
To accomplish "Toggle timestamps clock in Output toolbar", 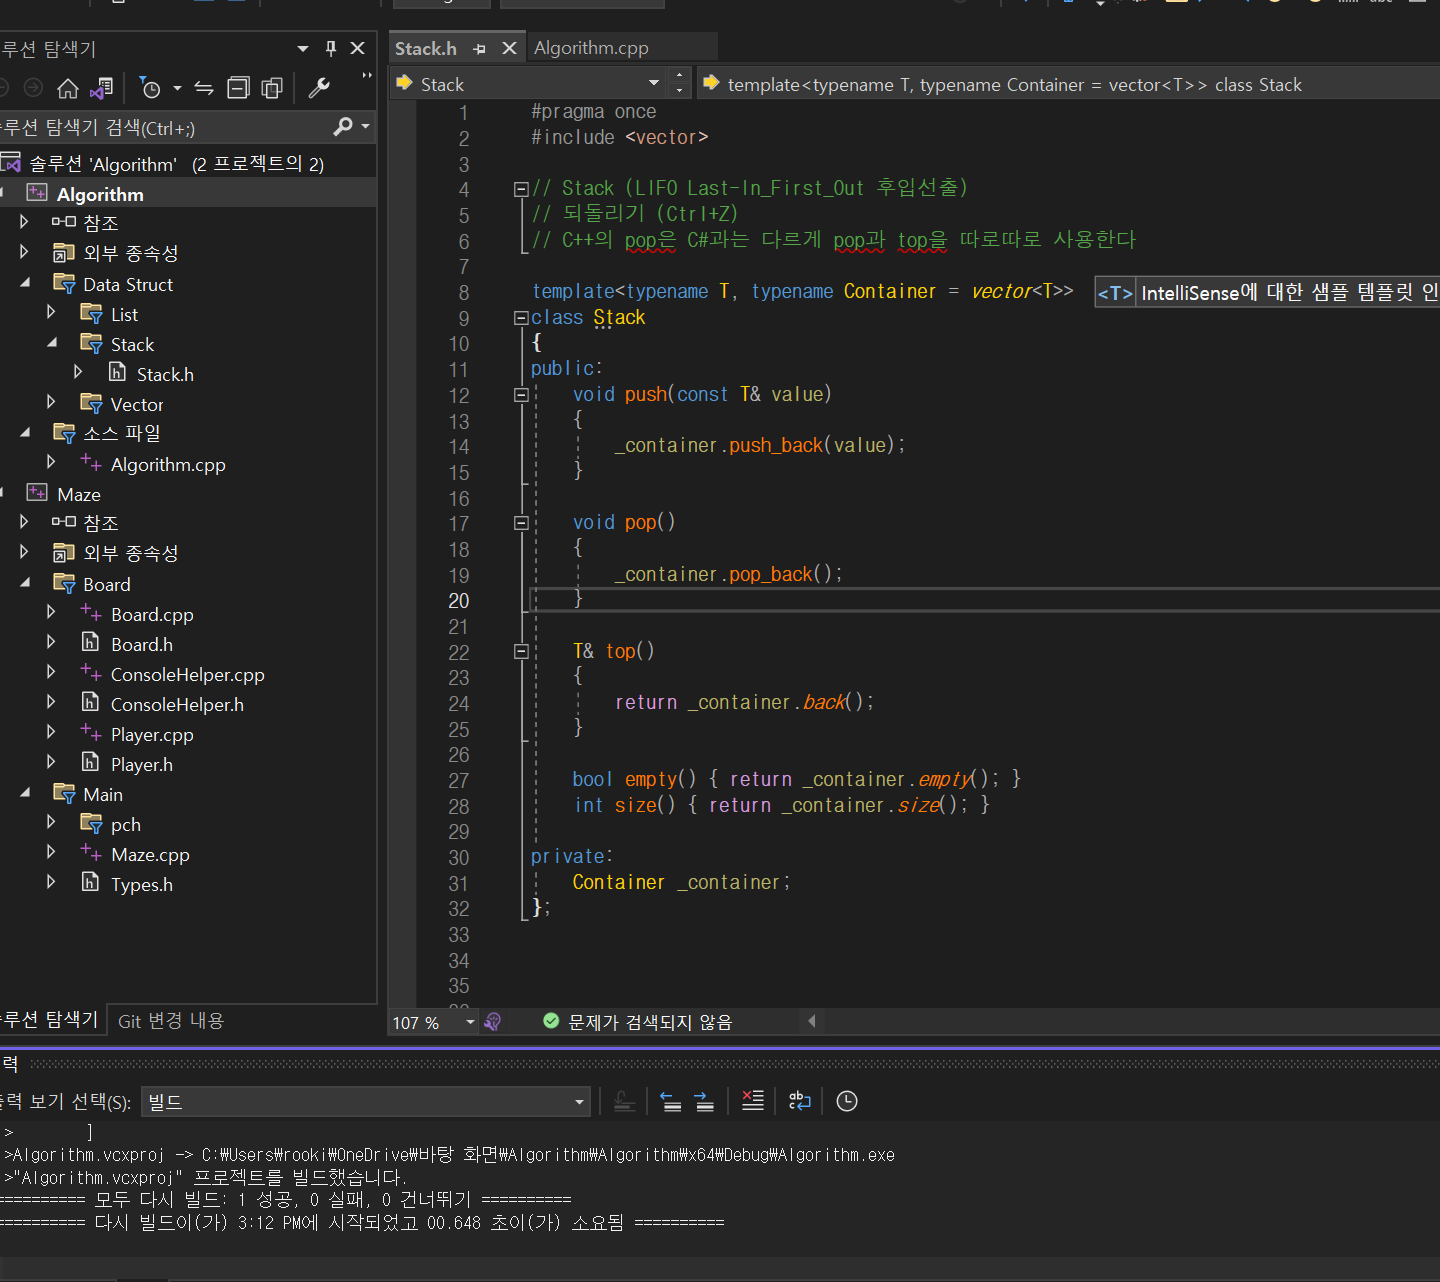I will point(847,1101).
